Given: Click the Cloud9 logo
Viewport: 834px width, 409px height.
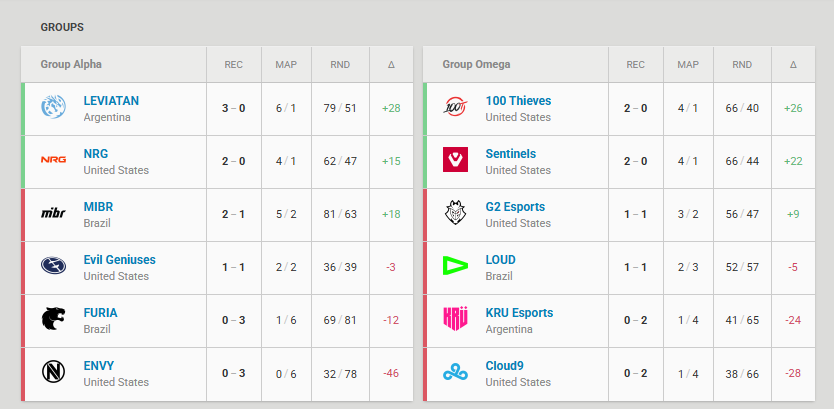Looking at the screenshot, I should pyautogui.click(x=455, y=371).
